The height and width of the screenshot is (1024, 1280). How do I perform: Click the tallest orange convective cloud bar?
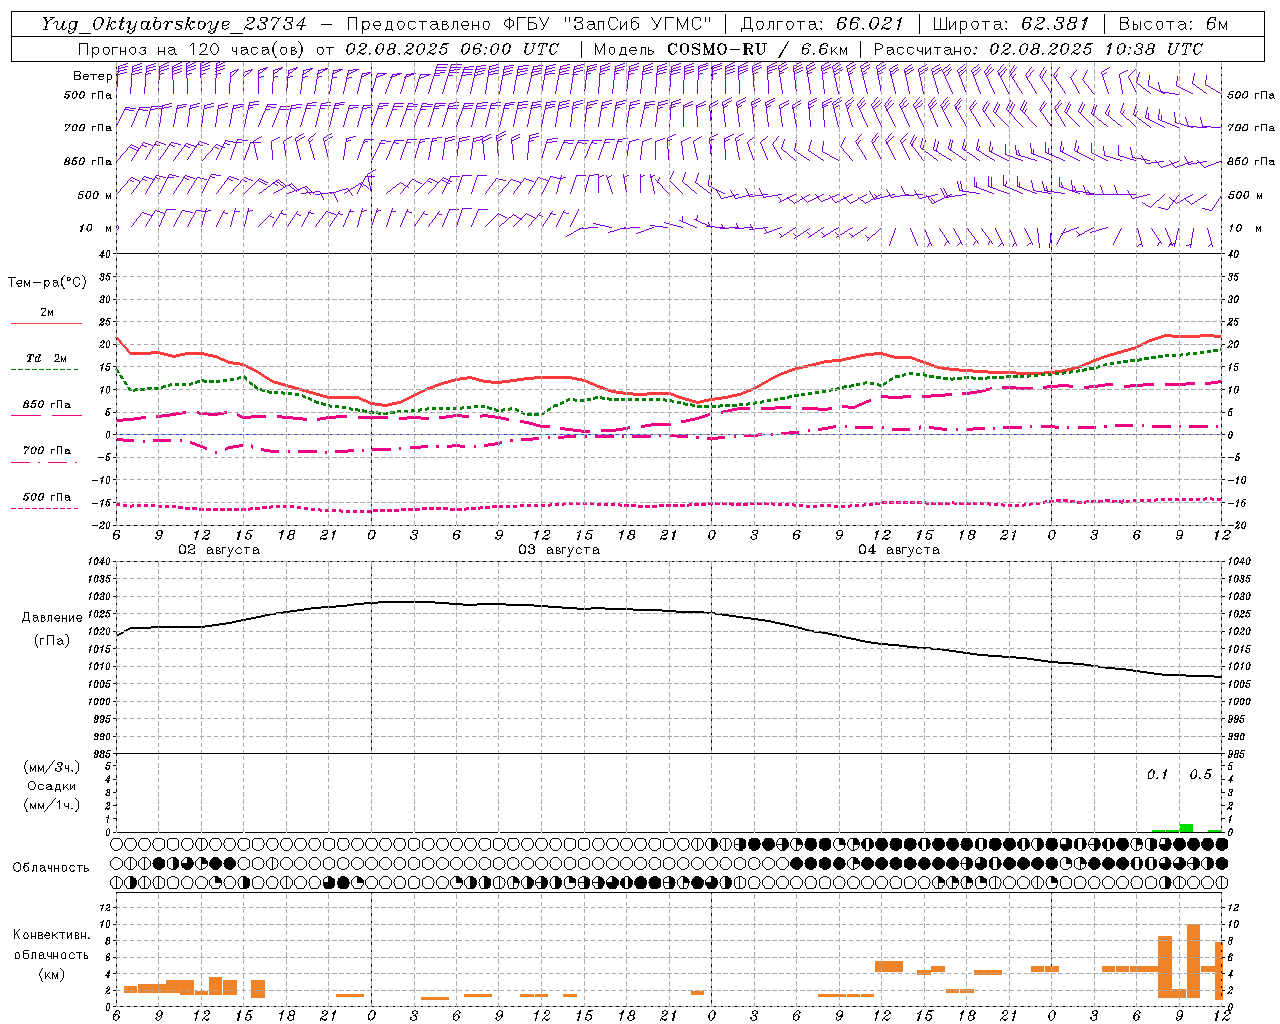(1193, 961)
